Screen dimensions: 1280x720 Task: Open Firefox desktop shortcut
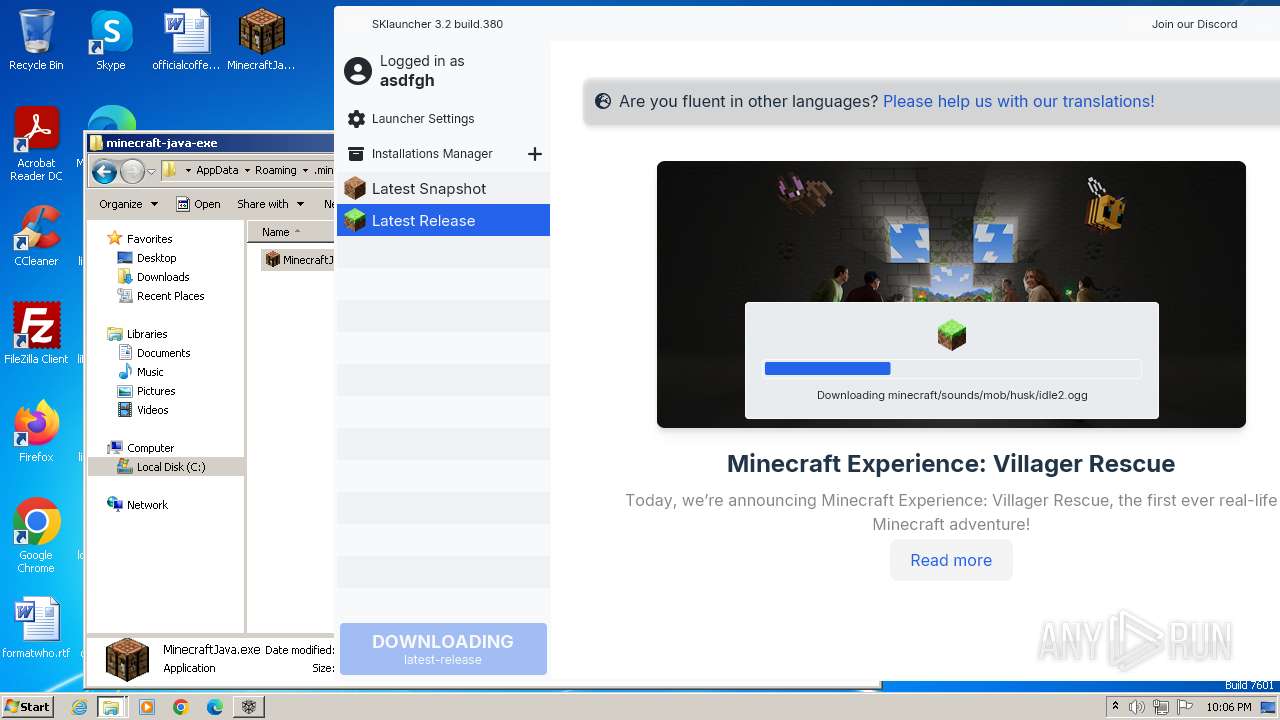36,431
